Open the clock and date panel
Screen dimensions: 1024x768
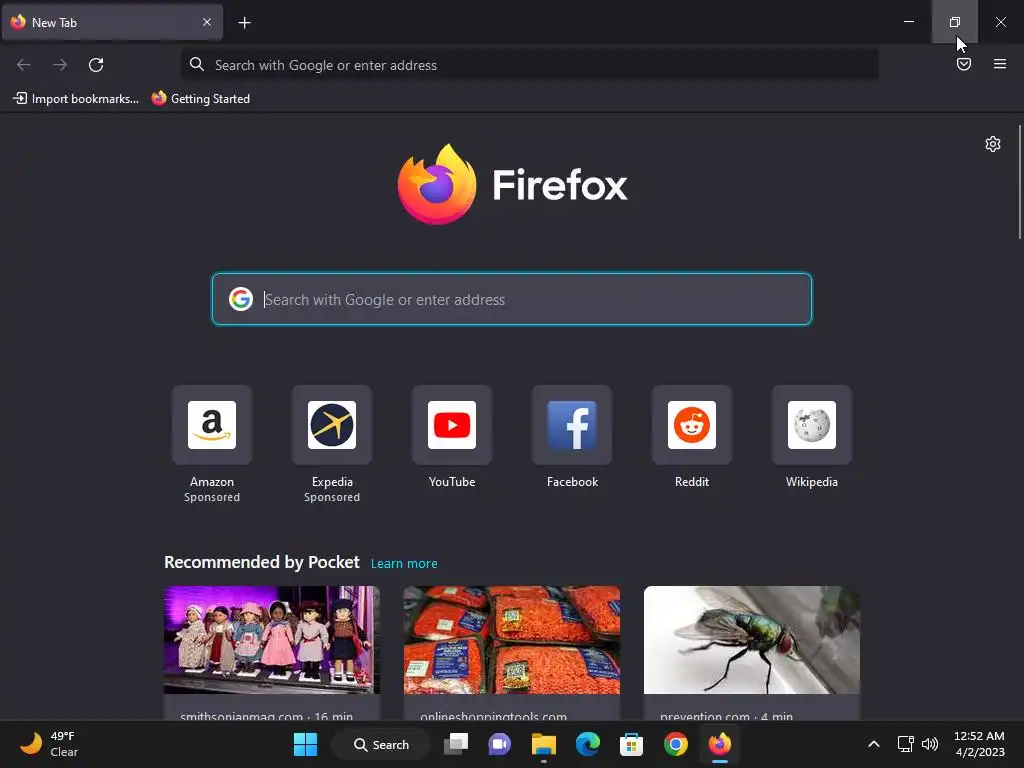(979, 744)
